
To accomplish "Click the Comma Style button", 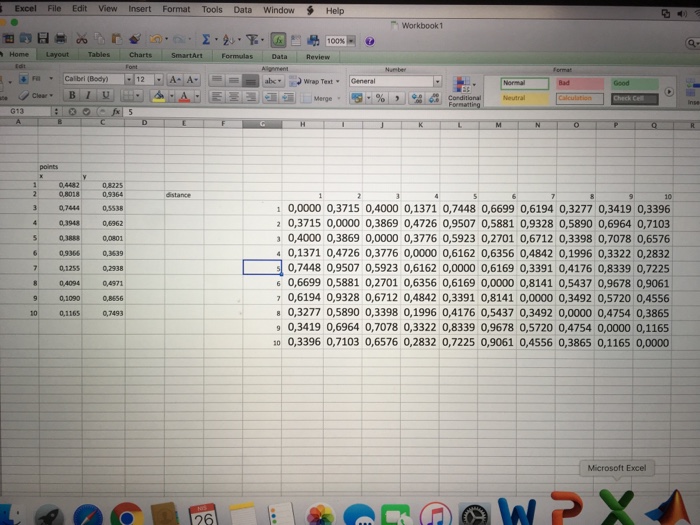I will coord(397,98).
